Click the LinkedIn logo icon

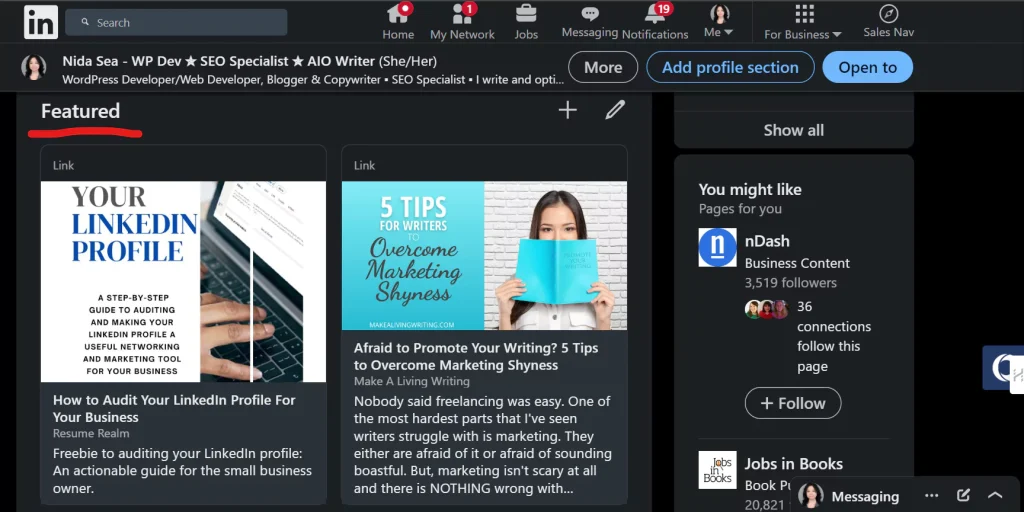[40, 22]
